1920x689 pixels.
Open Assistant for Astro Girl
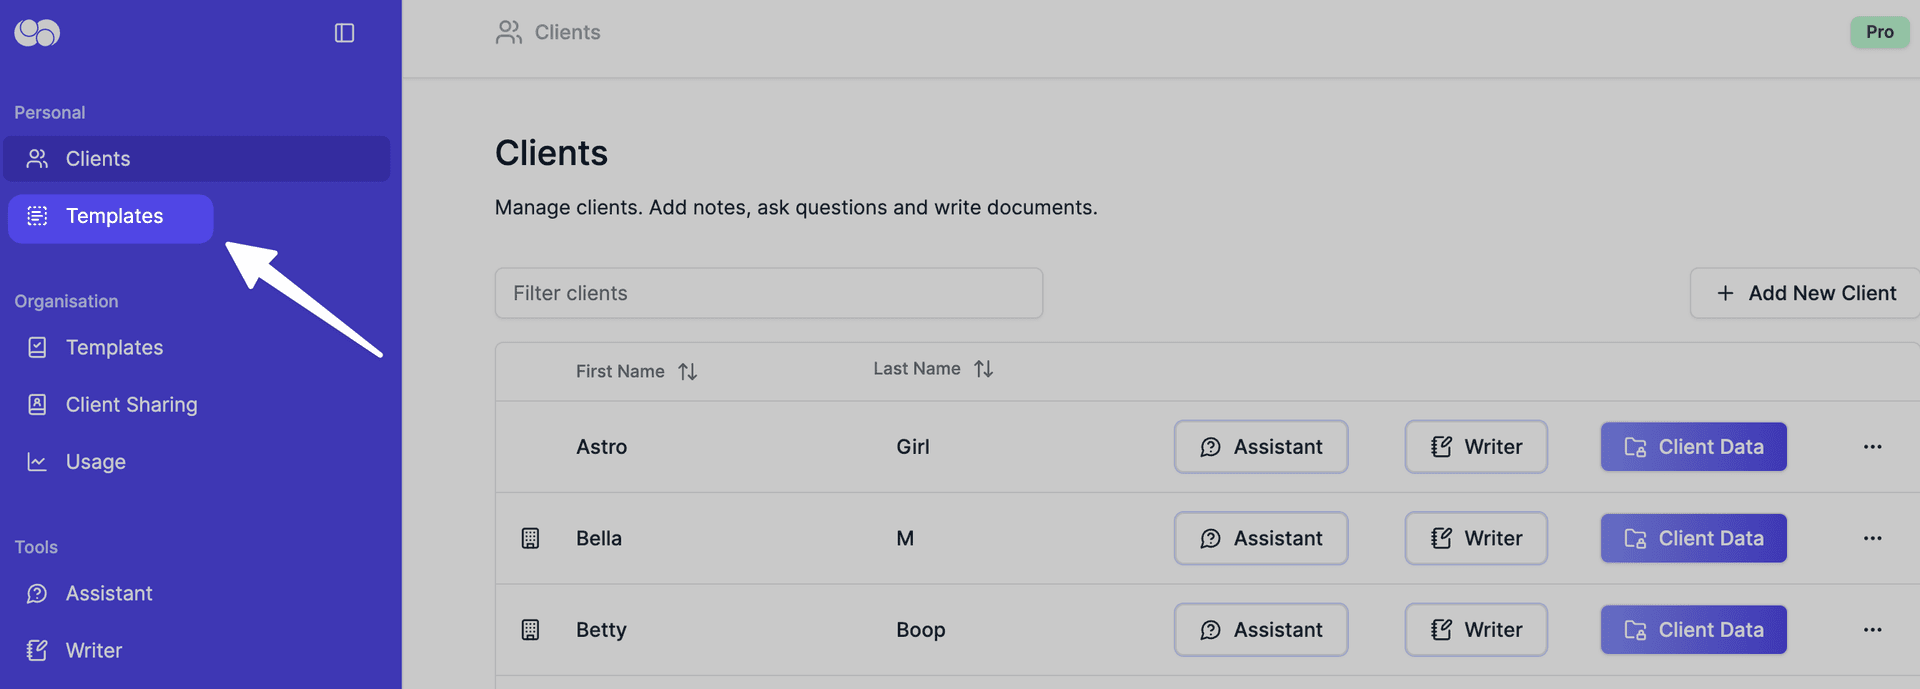click(x=1260, y=447)
